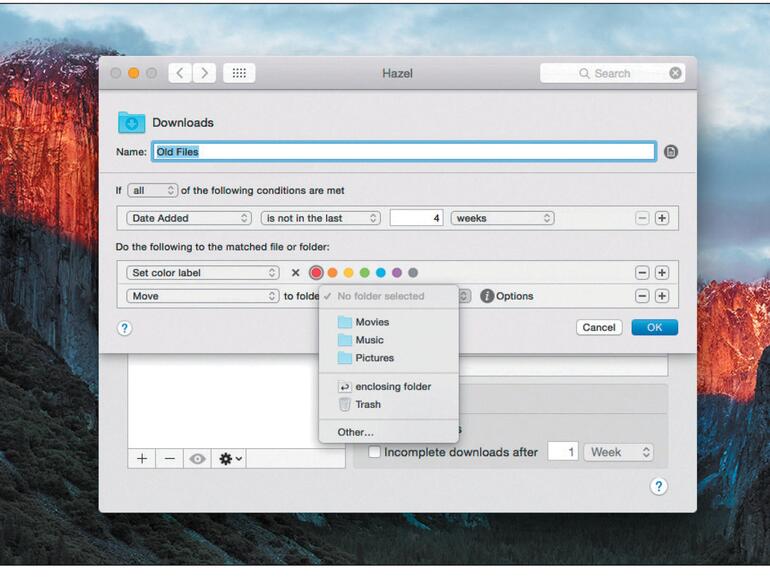
Task: Clear color label with the X mark
Action: pos(296,273)
